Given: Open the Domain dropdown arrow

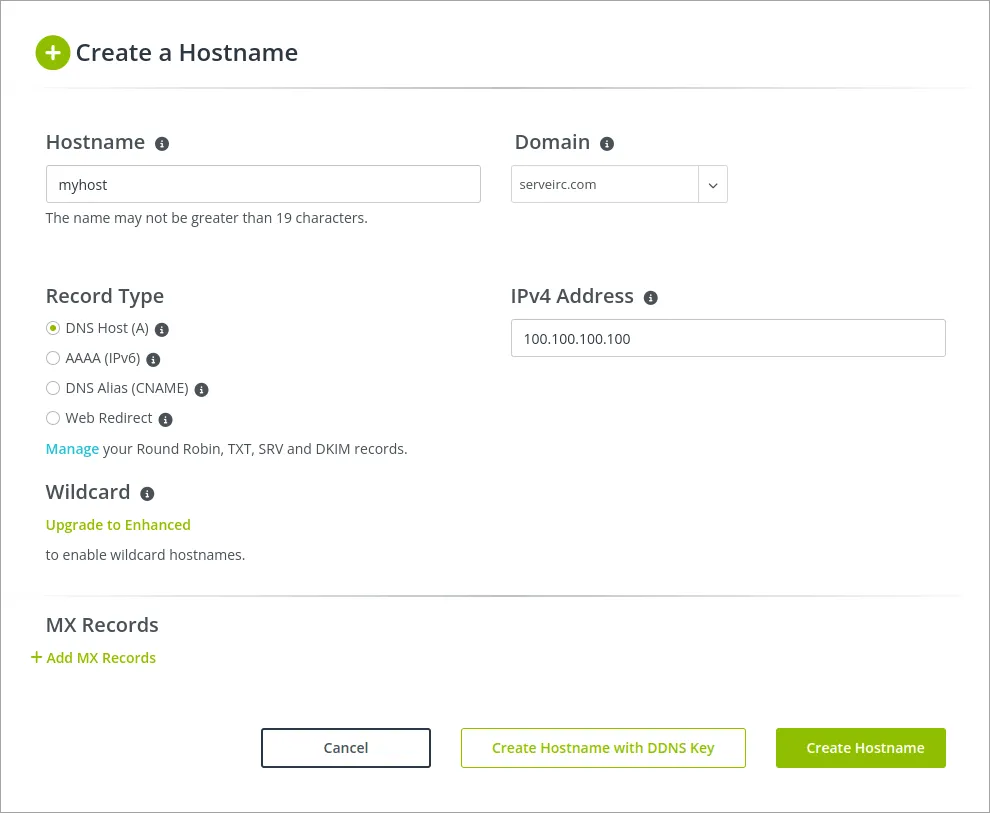Looking at the screenshot, I should click(713, 185).
